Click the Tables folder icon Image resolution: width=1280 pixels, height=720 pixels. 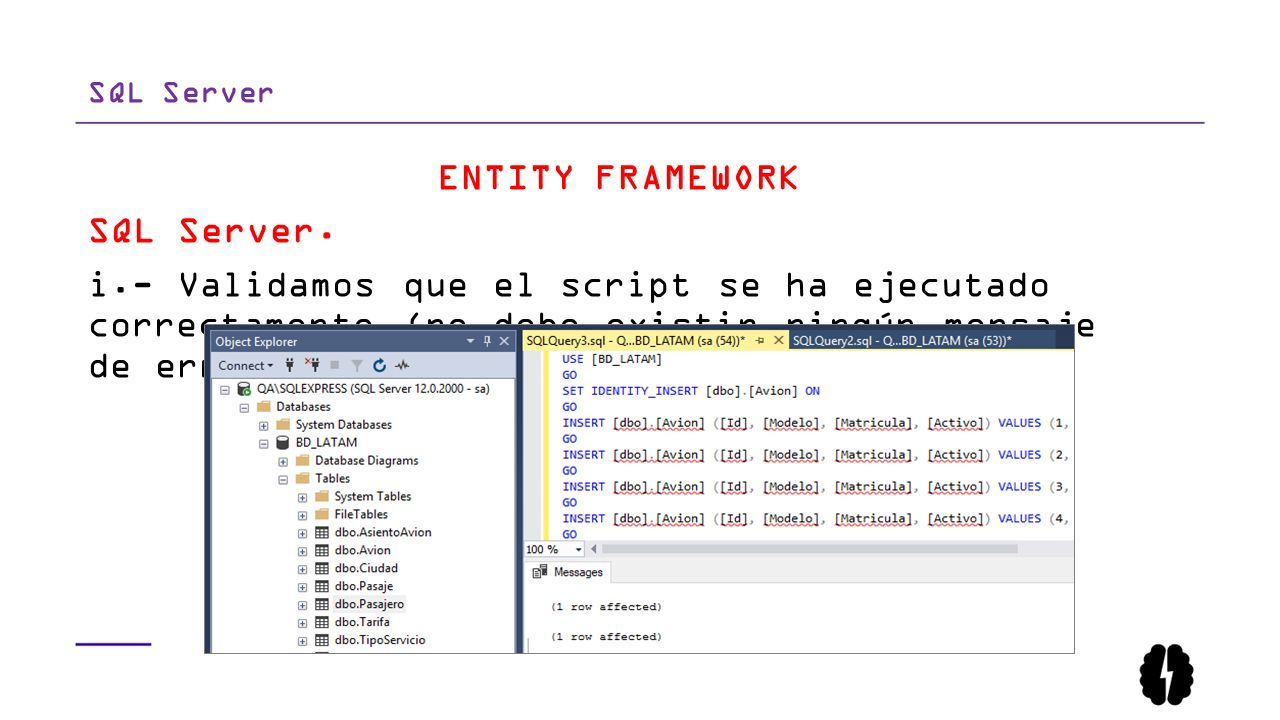click(x=302, y=478)
